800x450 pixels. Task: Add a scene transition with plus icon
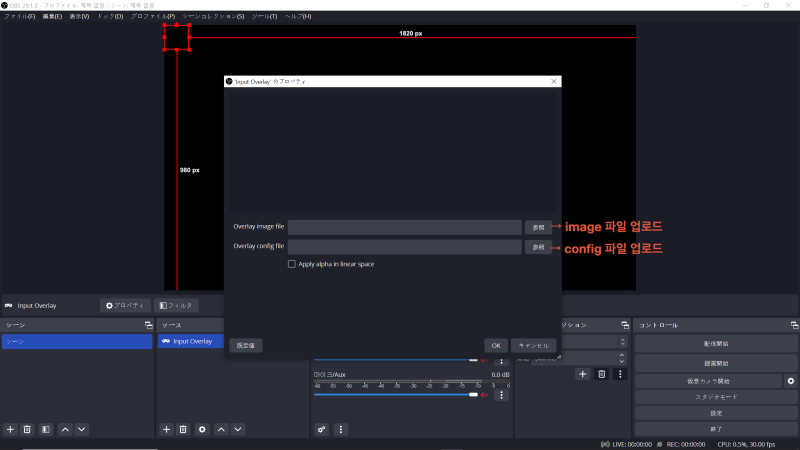(x=582, y=374)
